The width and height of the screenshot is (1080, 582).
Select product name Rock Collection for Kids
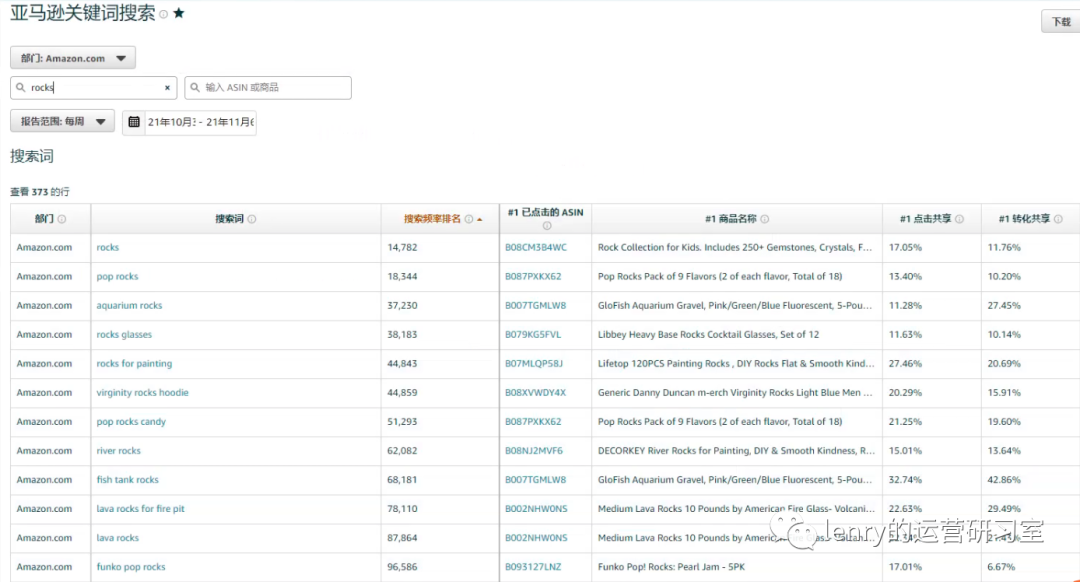pos(734,247)
